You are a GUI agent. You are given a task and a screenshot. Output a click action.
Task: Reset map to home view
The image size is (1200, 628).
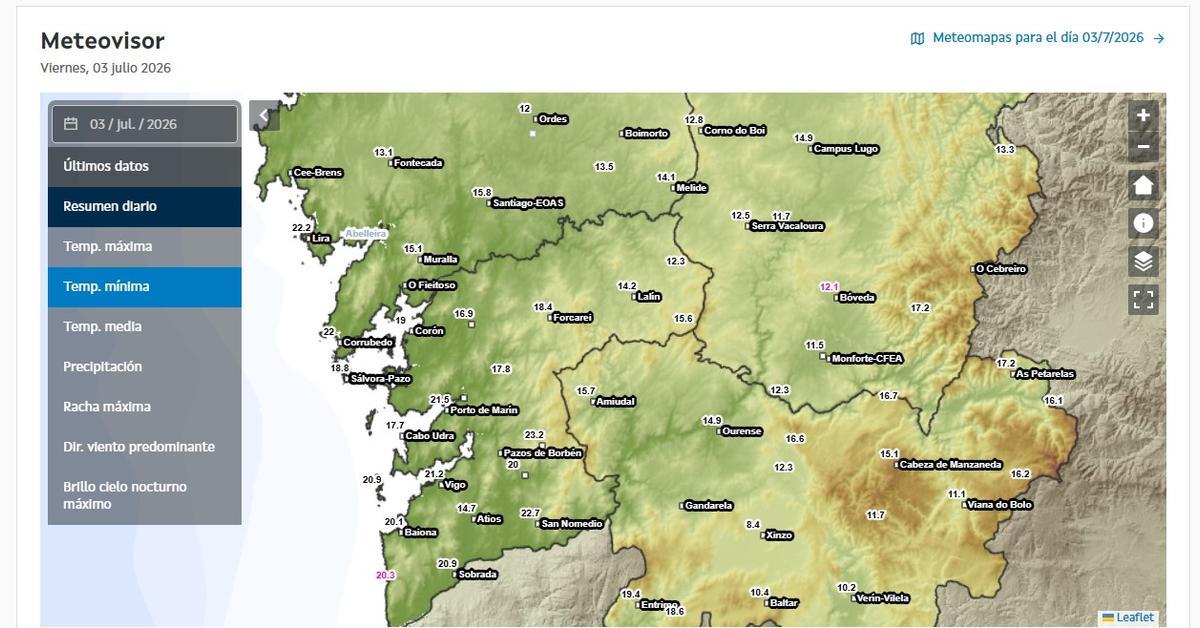pos(1143,185)
